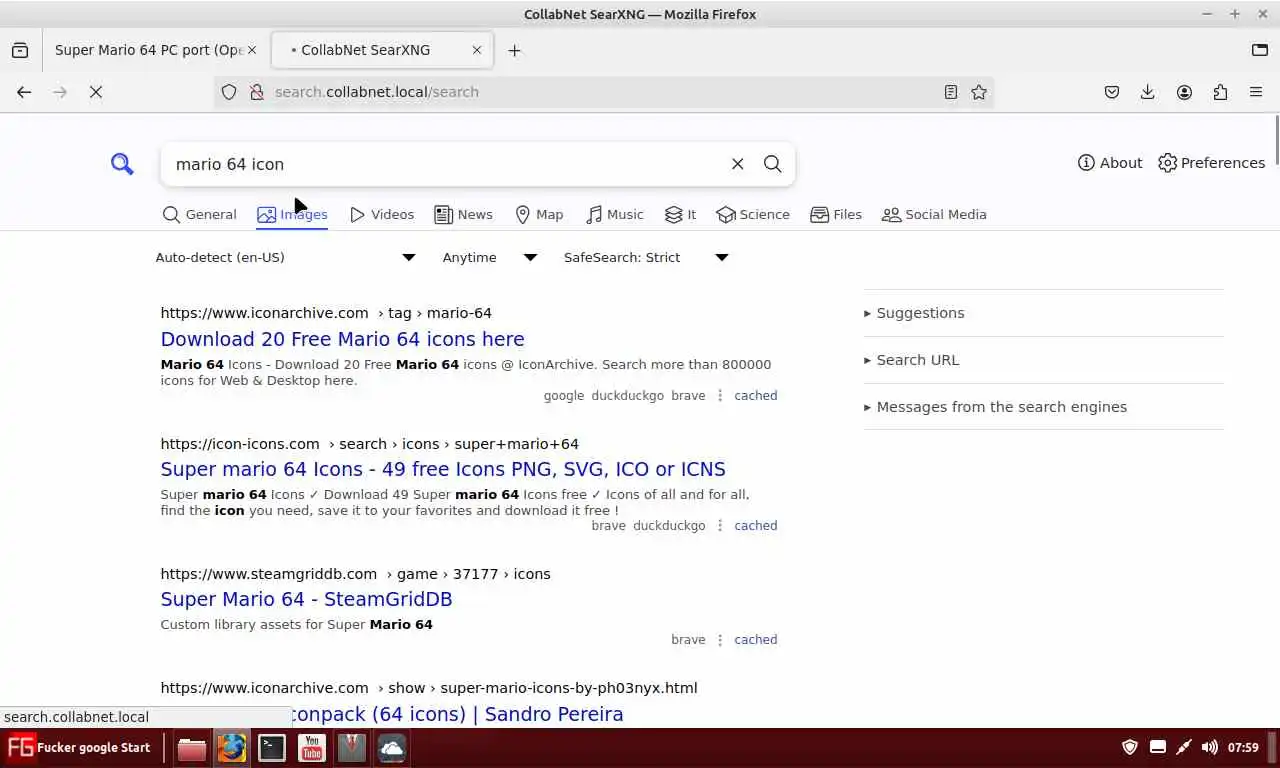The width and height of the screenshot is (1280, 768).
Task: Switch to Files category
Action: [x=836, y=214]
